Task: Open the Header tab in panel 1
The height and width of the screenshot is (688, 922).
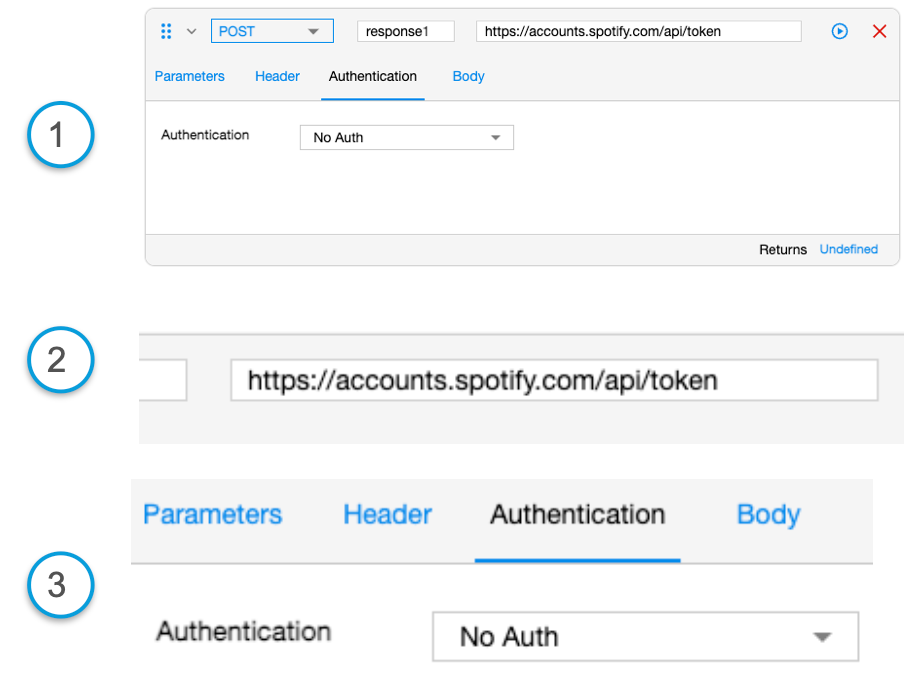Action: point(278,76)
